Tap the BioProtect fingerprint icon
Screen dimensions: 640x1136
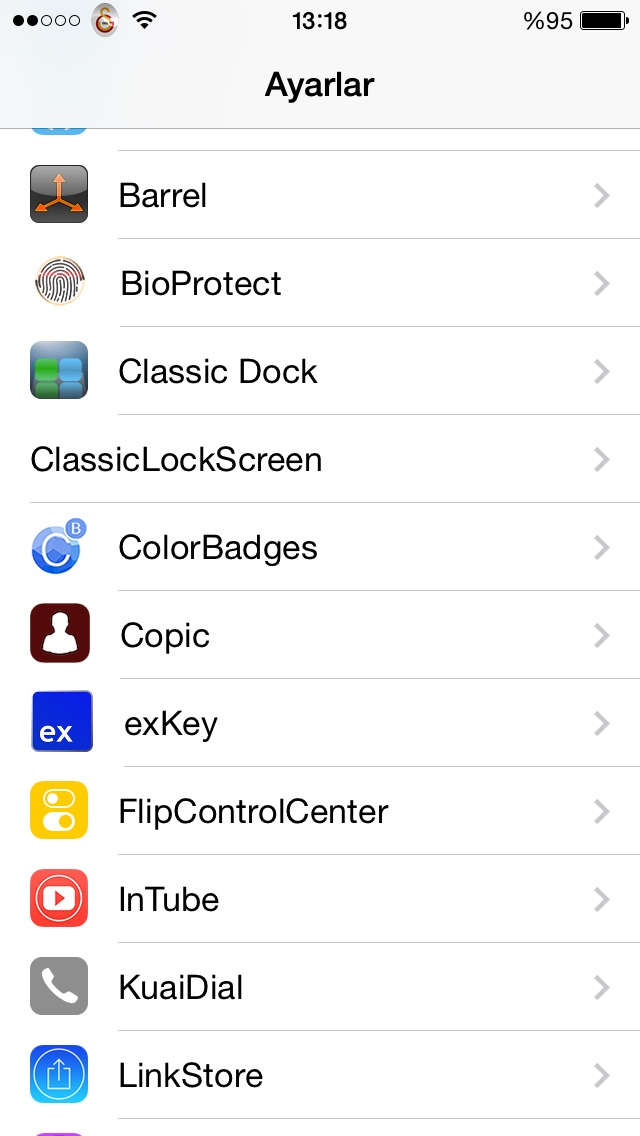point(59,281)
